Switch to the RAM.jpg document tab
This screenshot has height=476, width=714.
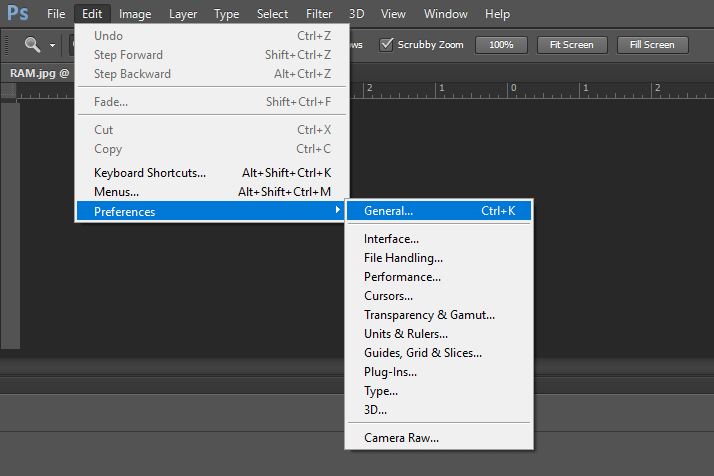coord(40,73)
